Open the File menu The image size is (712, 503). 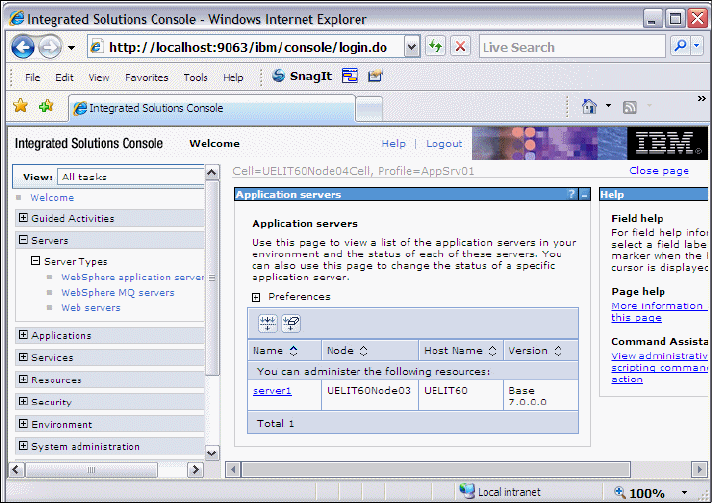tap(32, 78)
